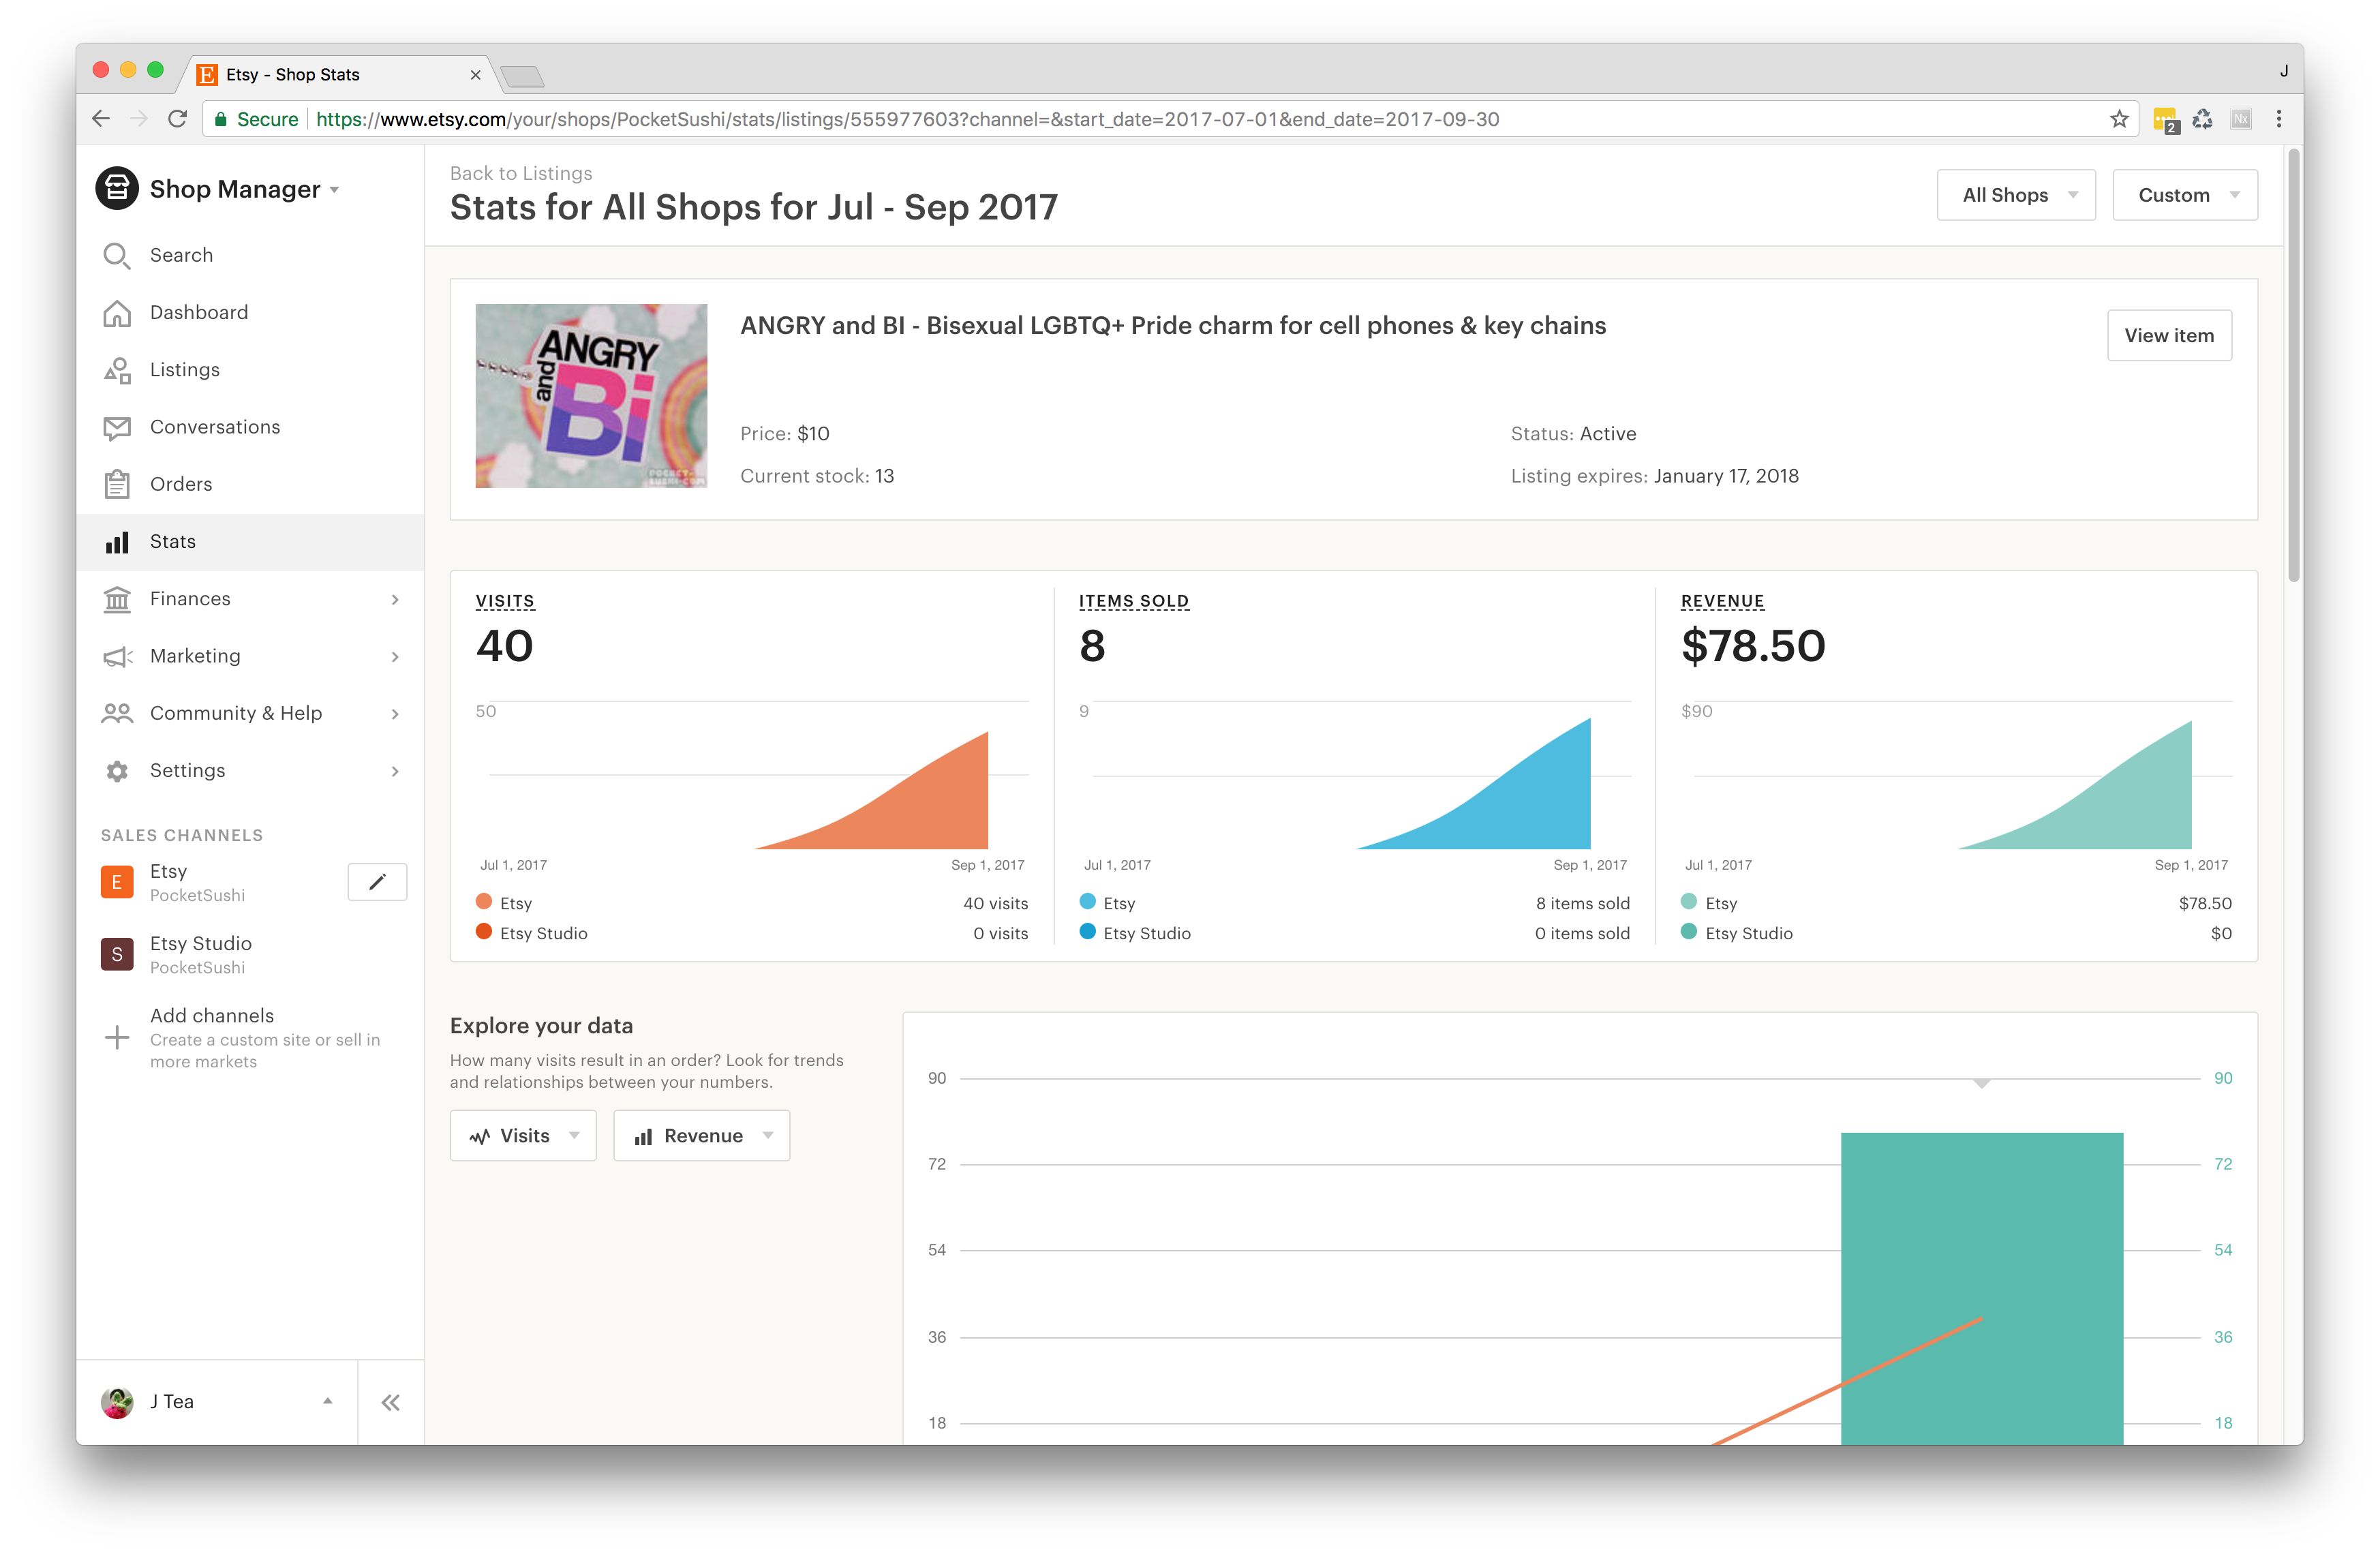Click the Stats bar chart icon

coord(117,542)
